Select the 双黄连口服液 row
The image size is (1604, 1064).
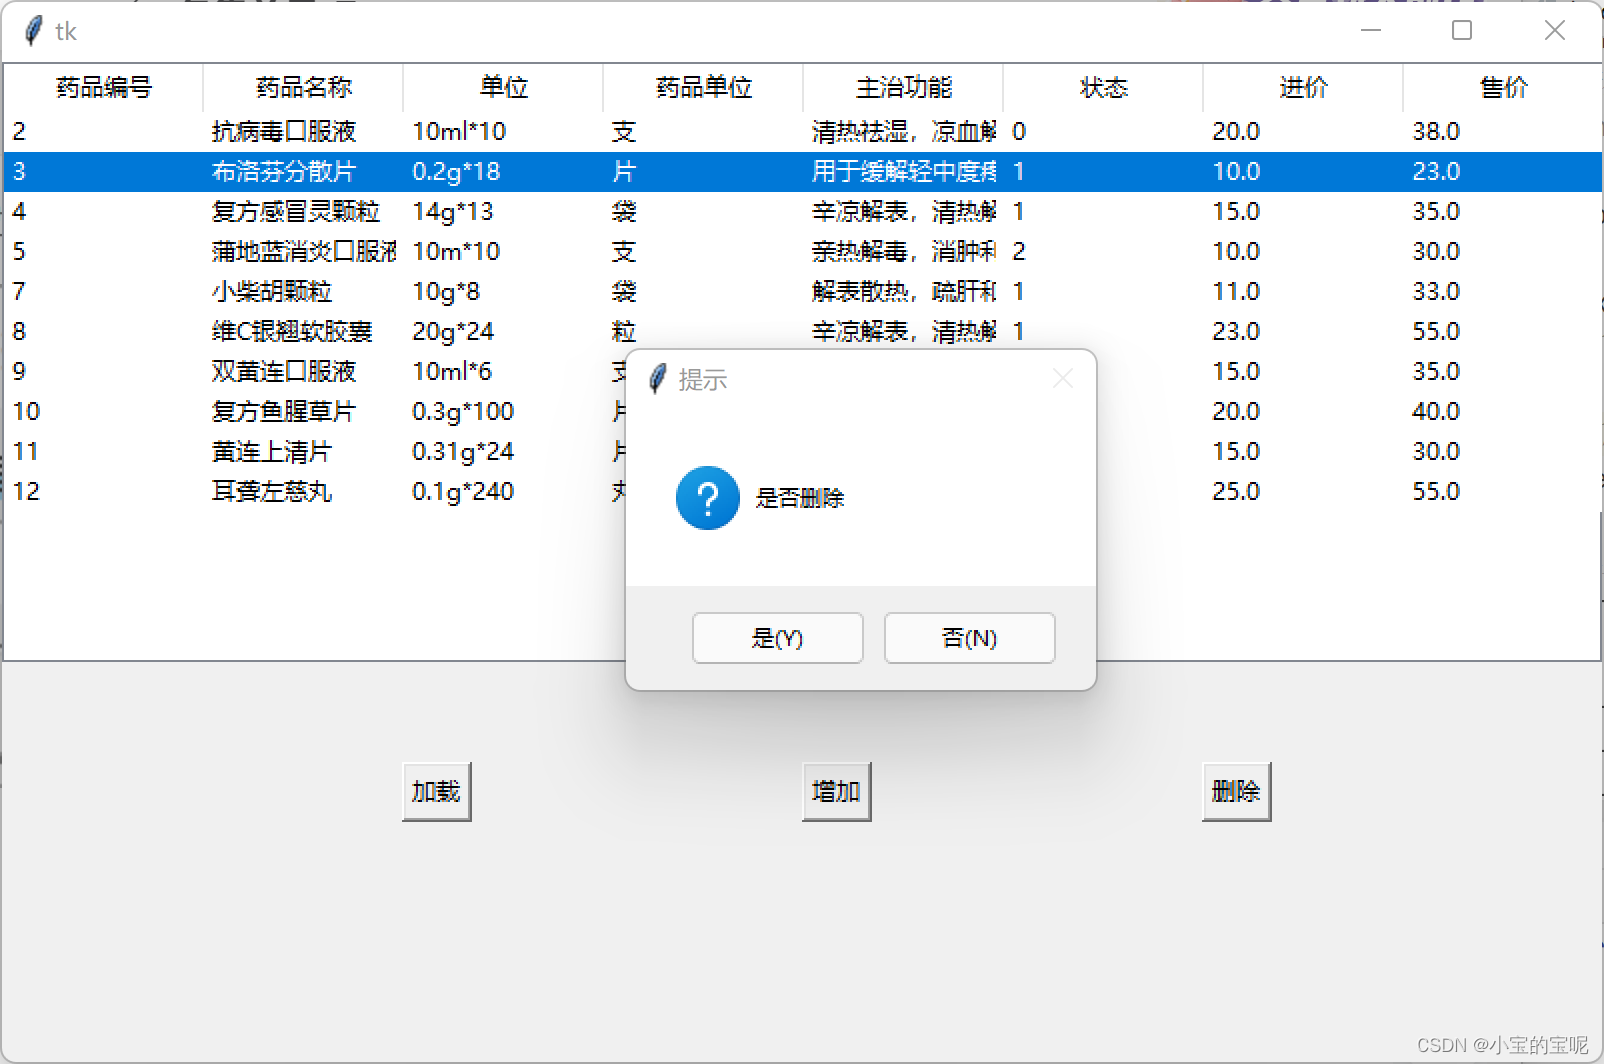[315, 371]
